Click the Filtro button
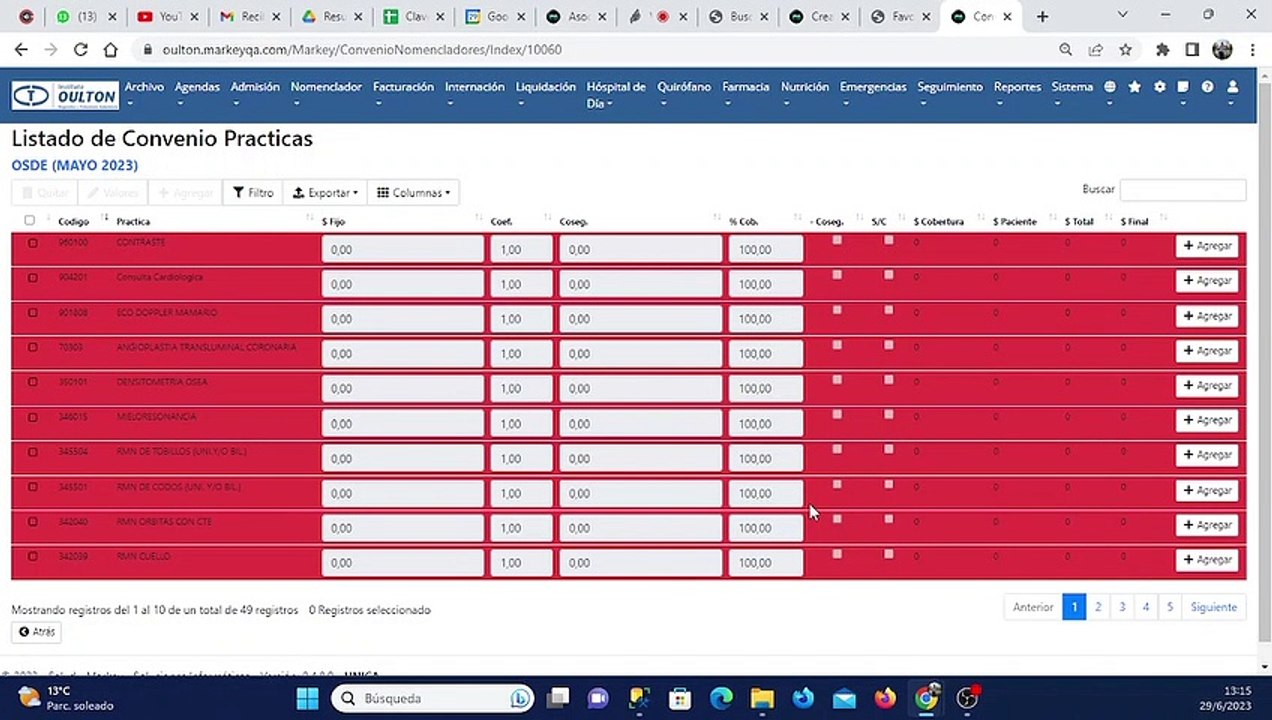This screenshot has height=720, width=1272. coord(253,193)
